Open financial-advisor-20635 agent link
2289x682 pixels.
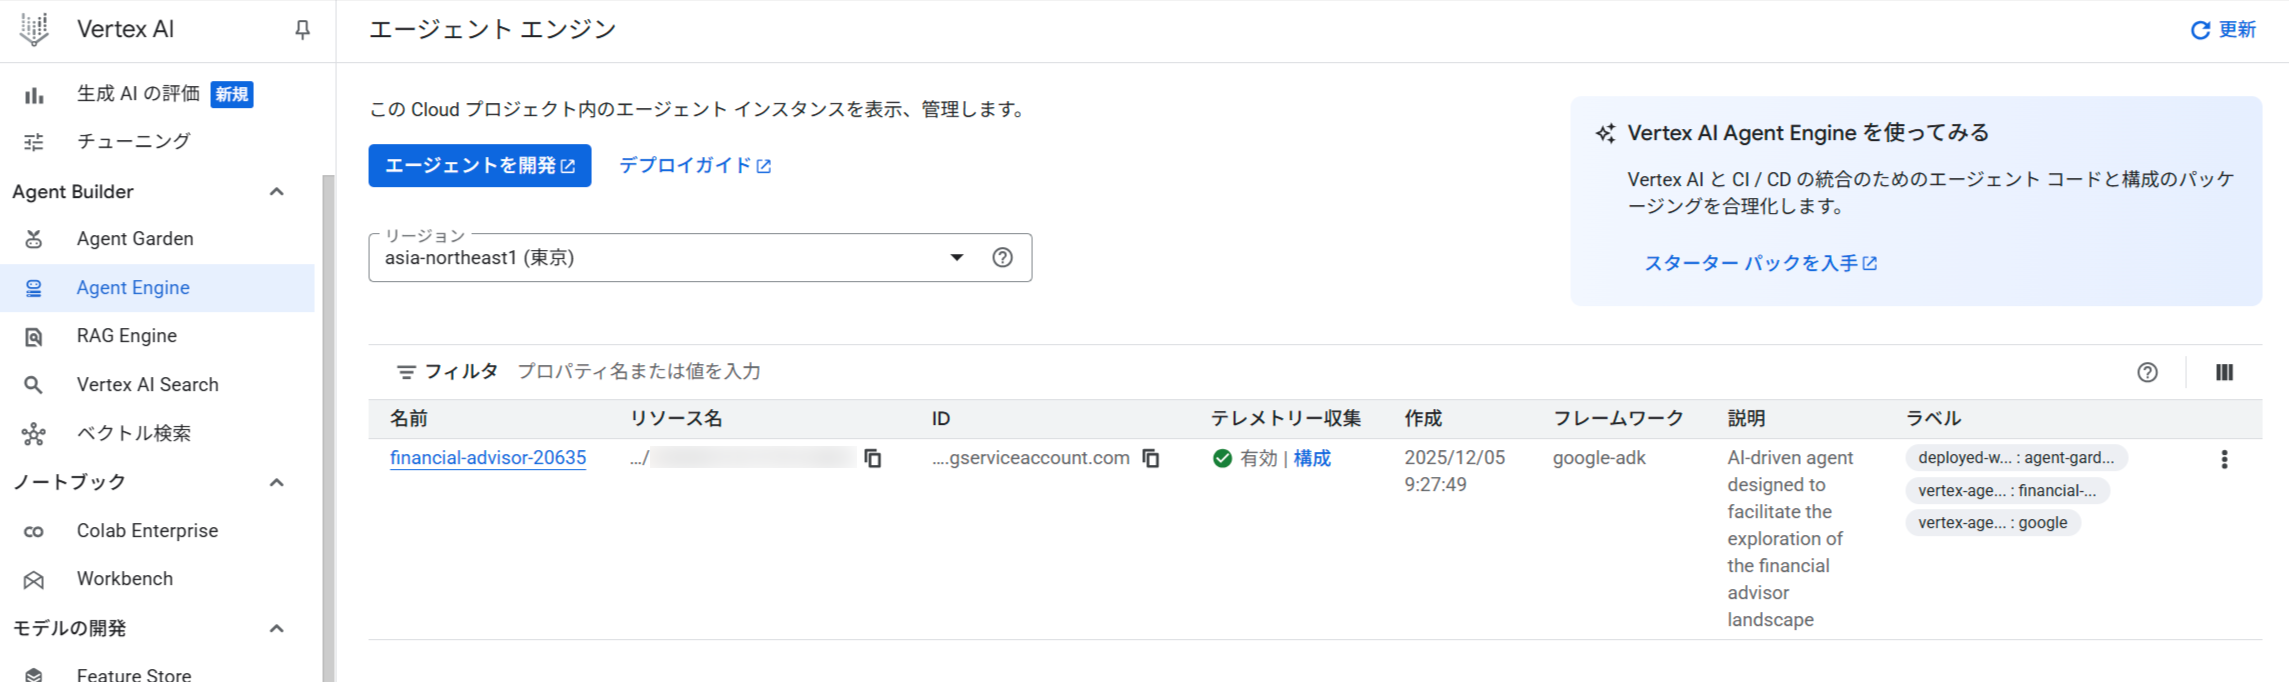pyautogui.click(x=488, y=458)
